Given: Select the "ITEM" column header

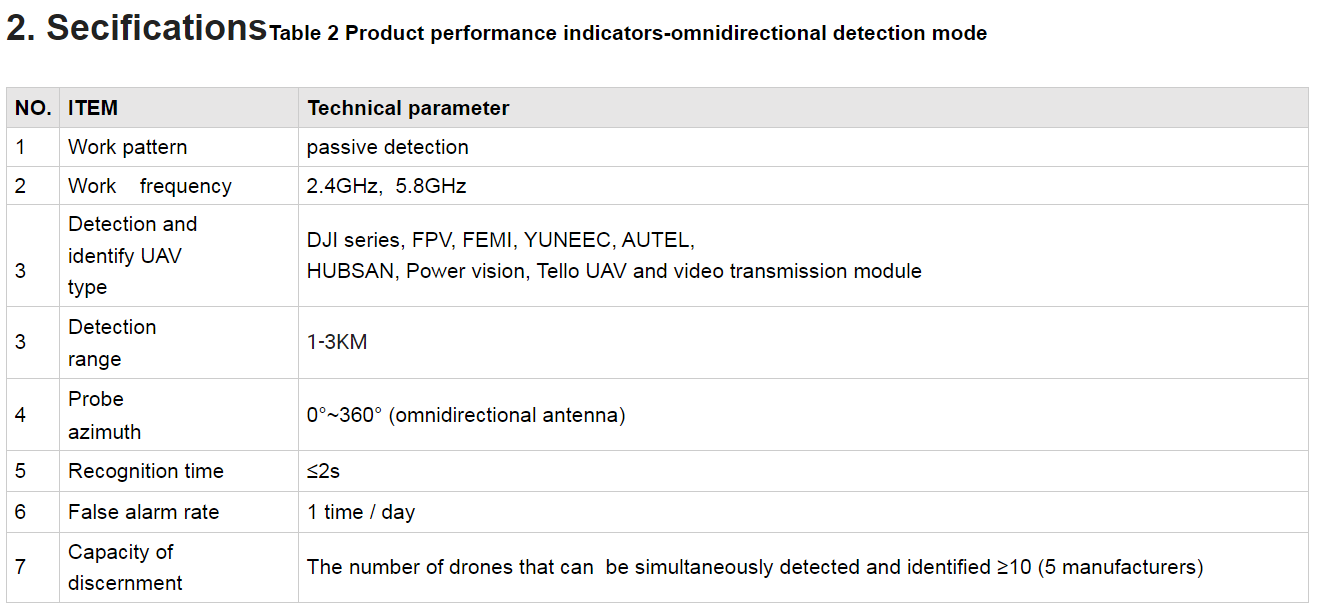Looking at the screenshot, I should click(93, 108).
